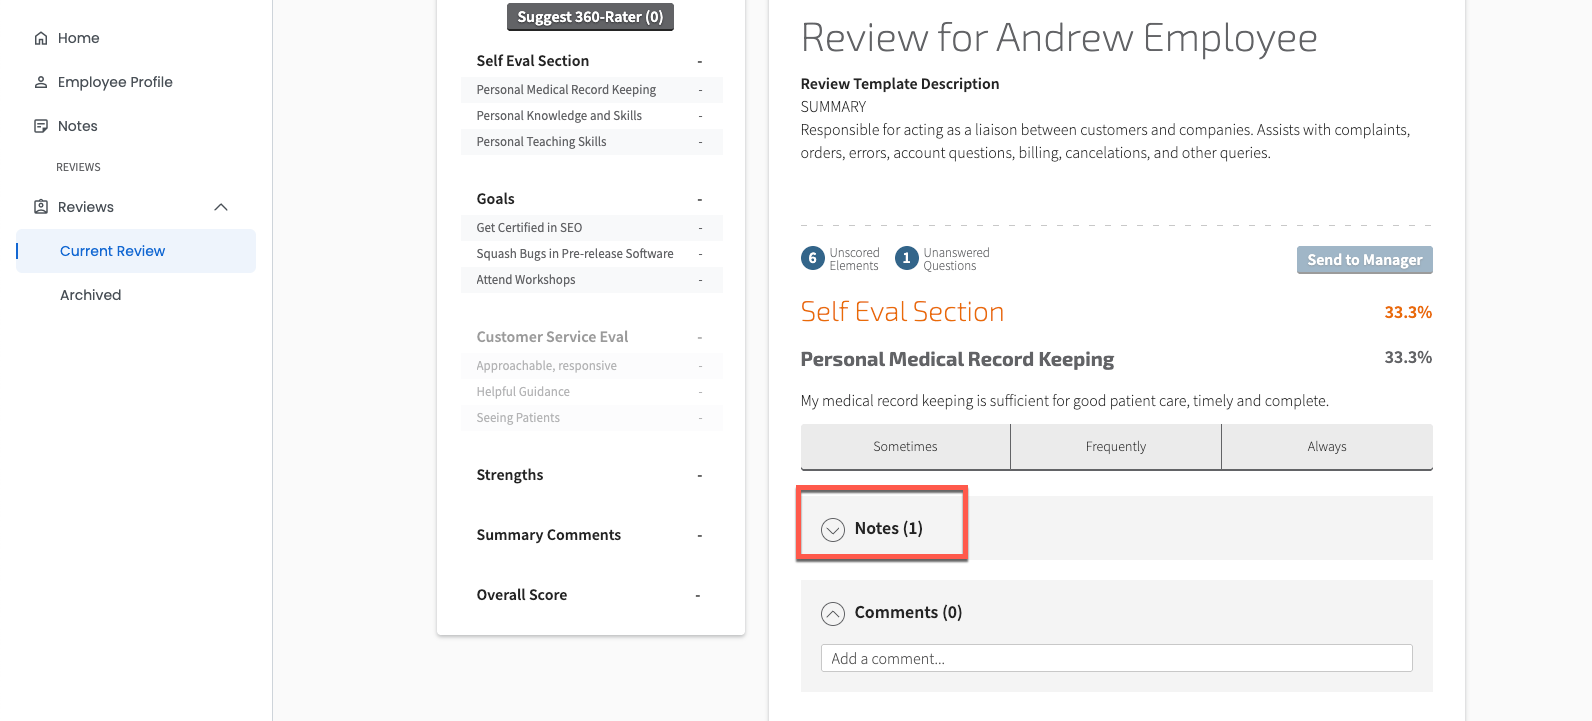This screenshot has height=721, width=1592.
Task: Click the Personal Medical Record Keeping heading
Action: coord(957,359)
